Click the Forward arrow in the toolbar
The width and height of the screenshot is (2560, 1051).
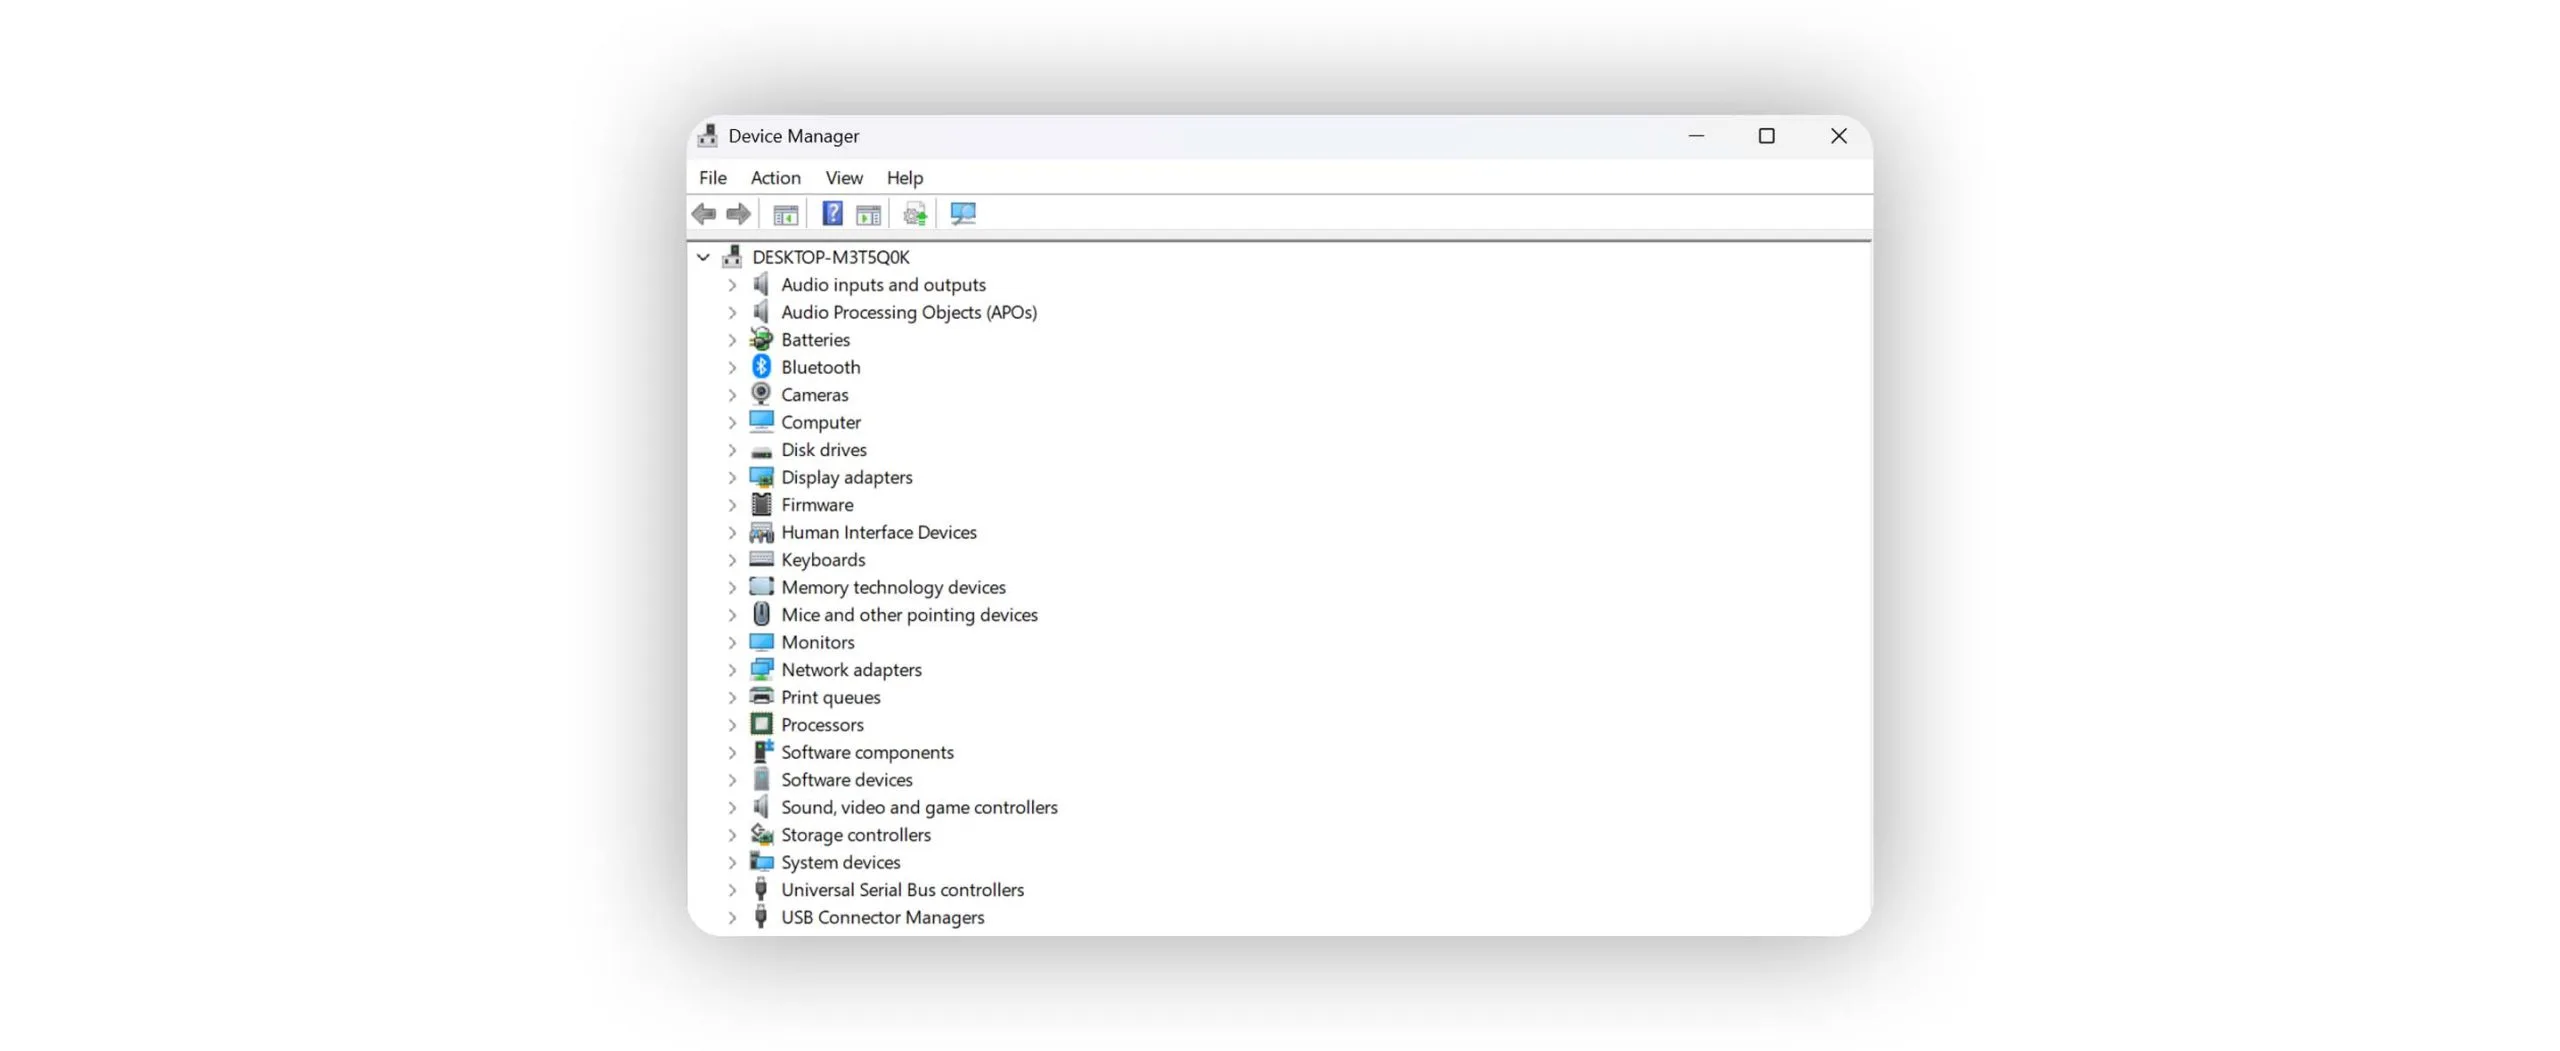point(738,214)
